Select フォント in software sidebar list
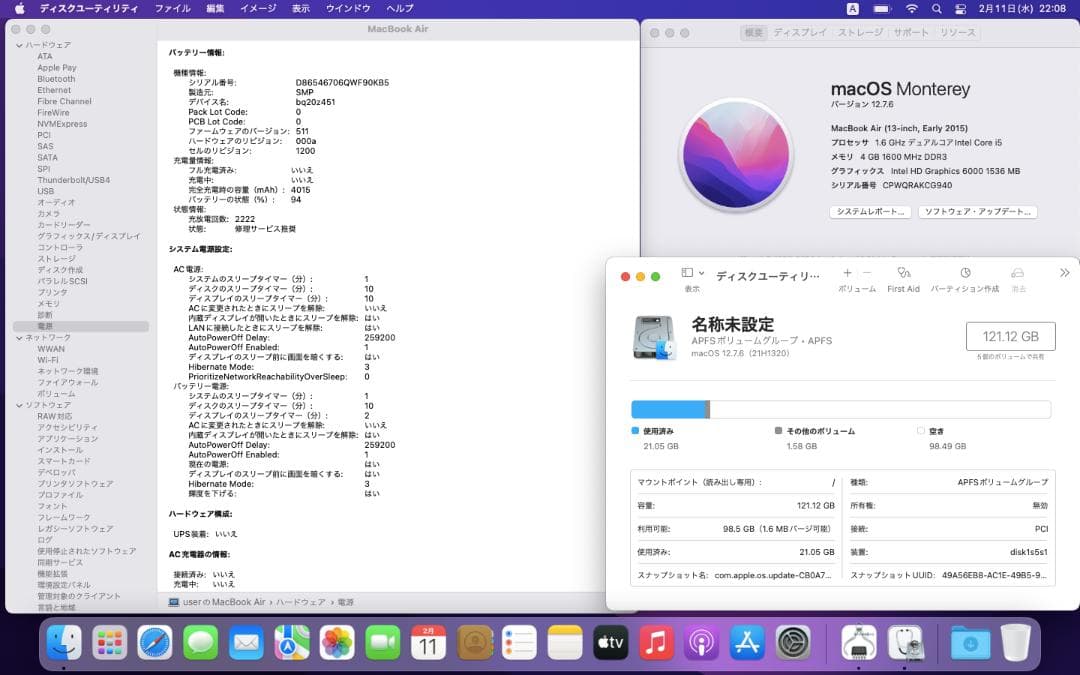Screen dimensions: 1080x675 52,506
